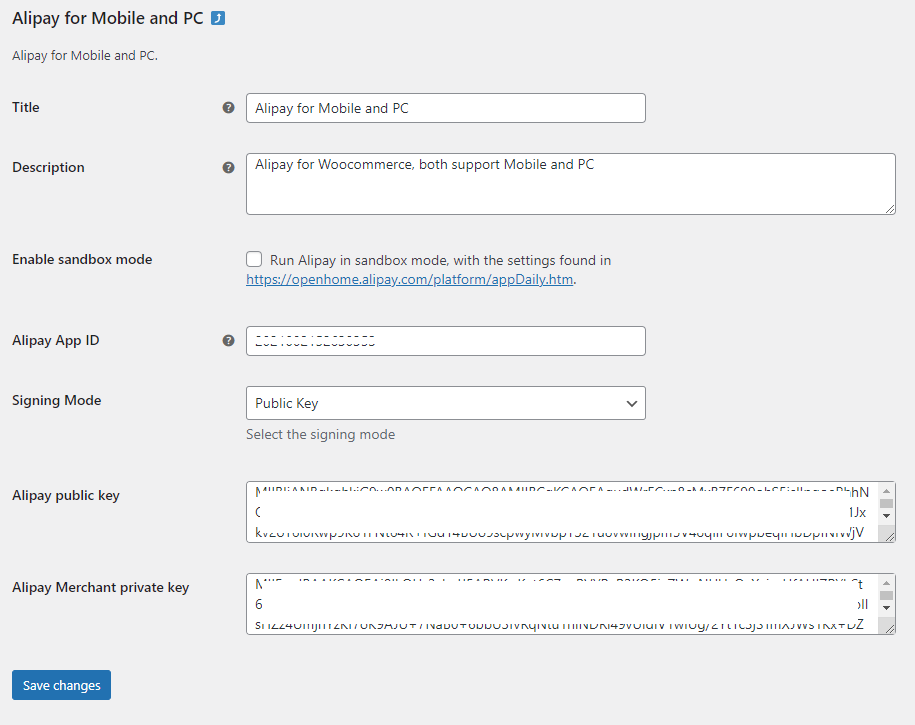Show help tooltip for Alipay App ID

point(228,340)
